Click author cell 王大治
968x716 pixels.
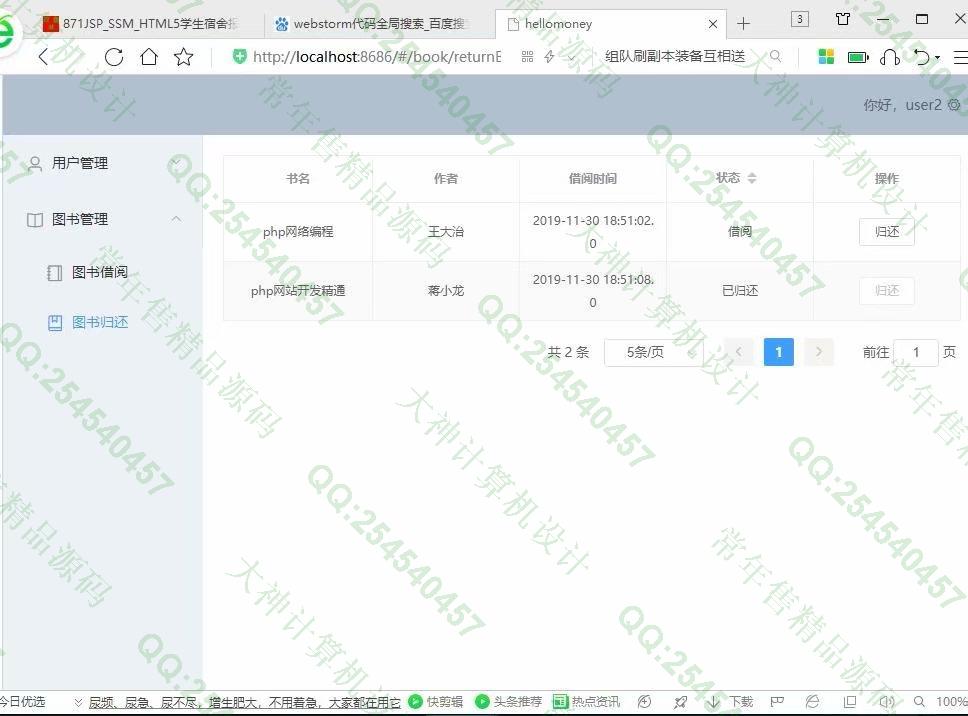coord(446,231)
